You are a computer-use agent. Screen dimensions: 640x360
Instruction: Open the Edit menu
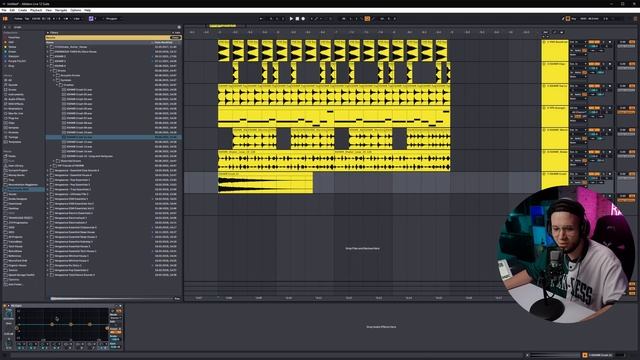pyautogui.click(x=12, y=10)
